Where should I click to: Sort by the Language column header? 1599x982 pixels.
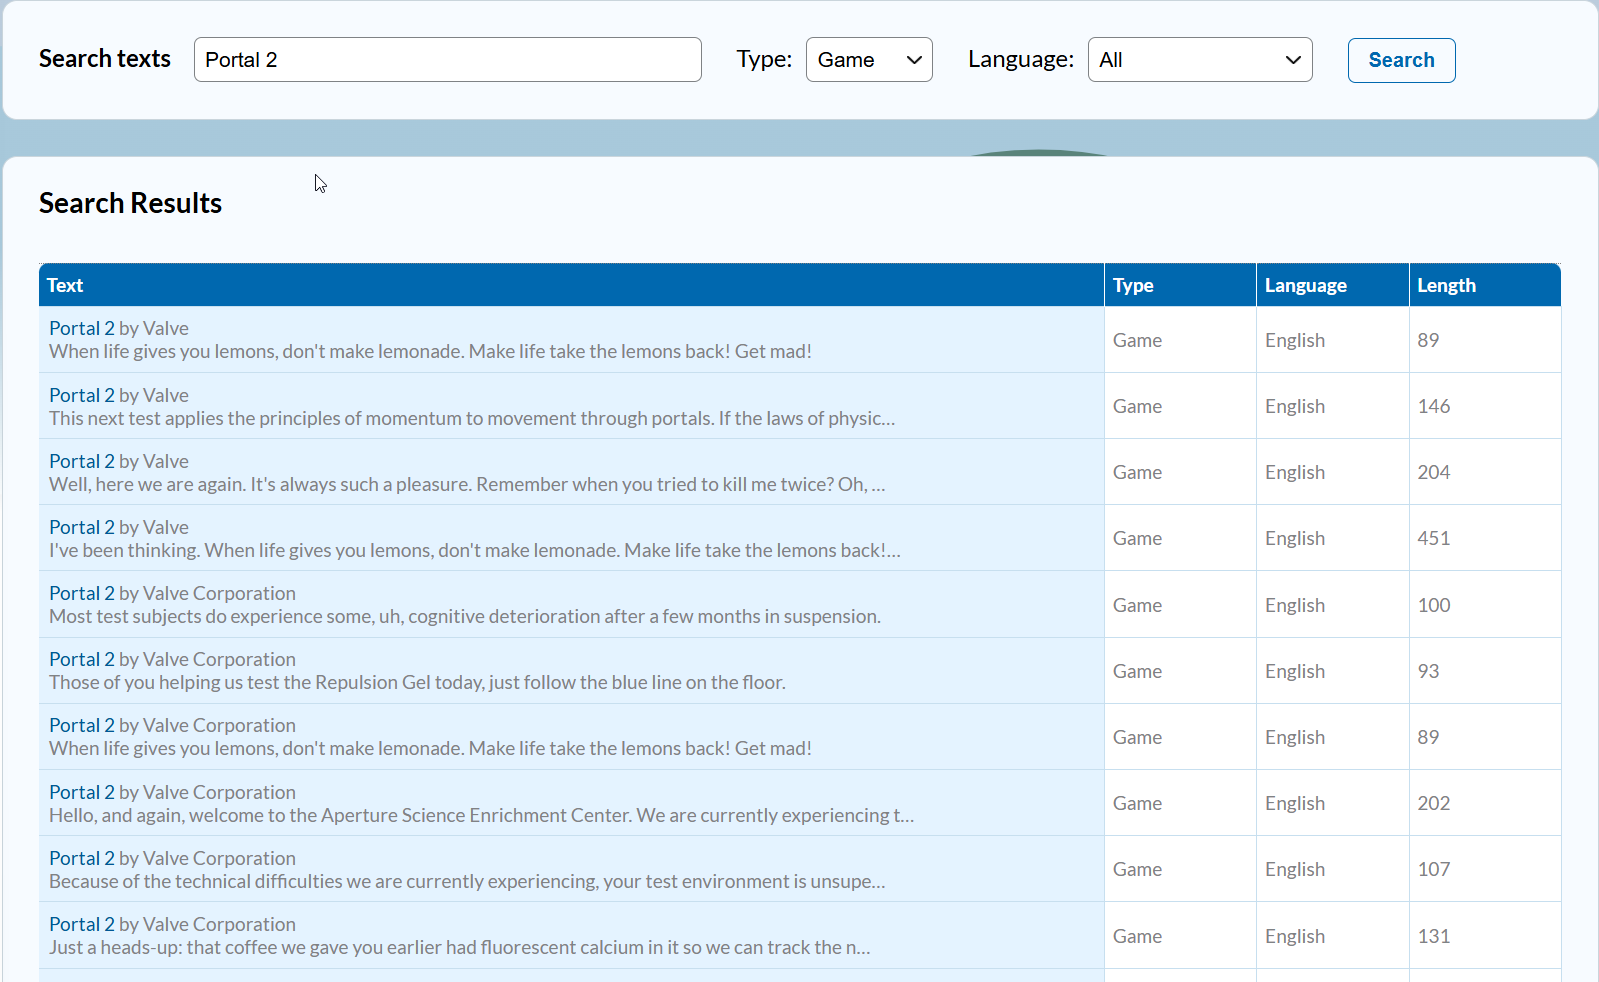[x=1305, y=285]
